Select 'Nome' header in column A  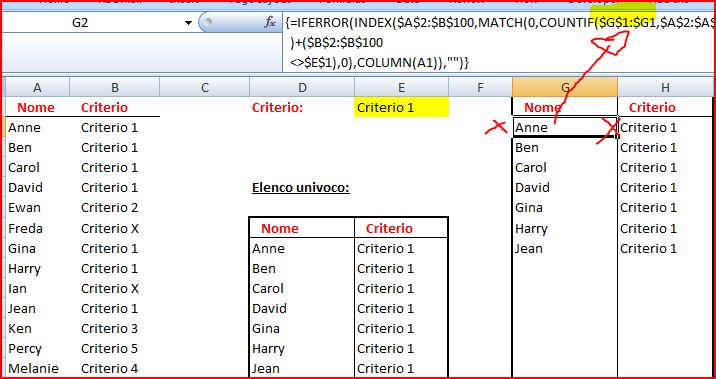coord(36,108)
